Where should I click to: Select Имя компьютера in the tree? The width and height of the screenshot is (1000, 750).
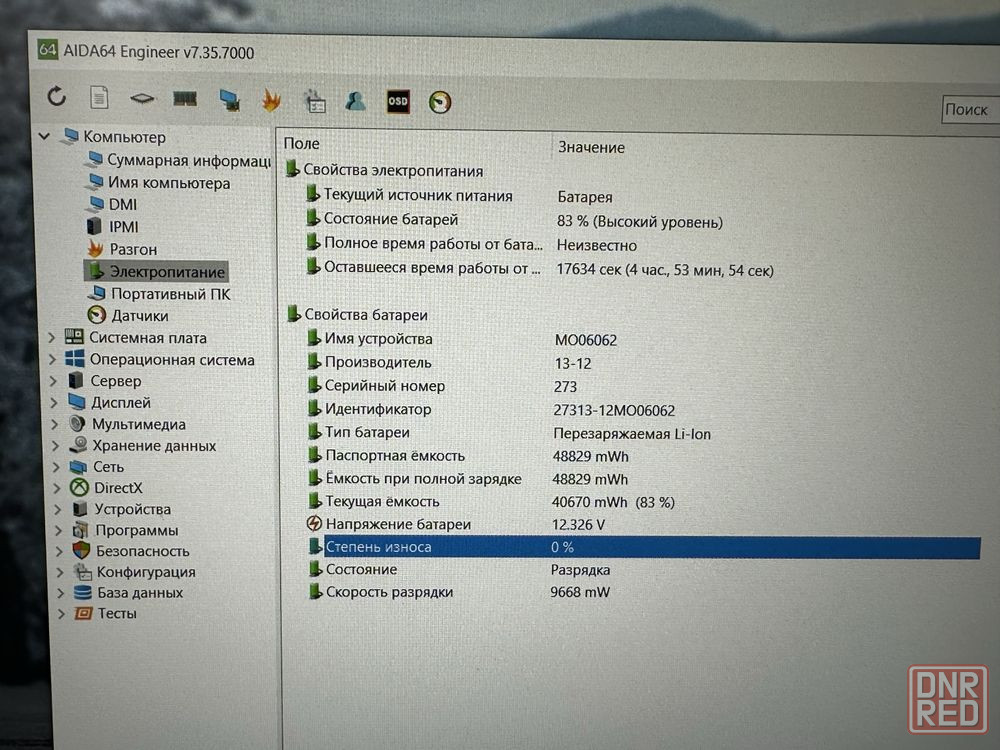159,182
